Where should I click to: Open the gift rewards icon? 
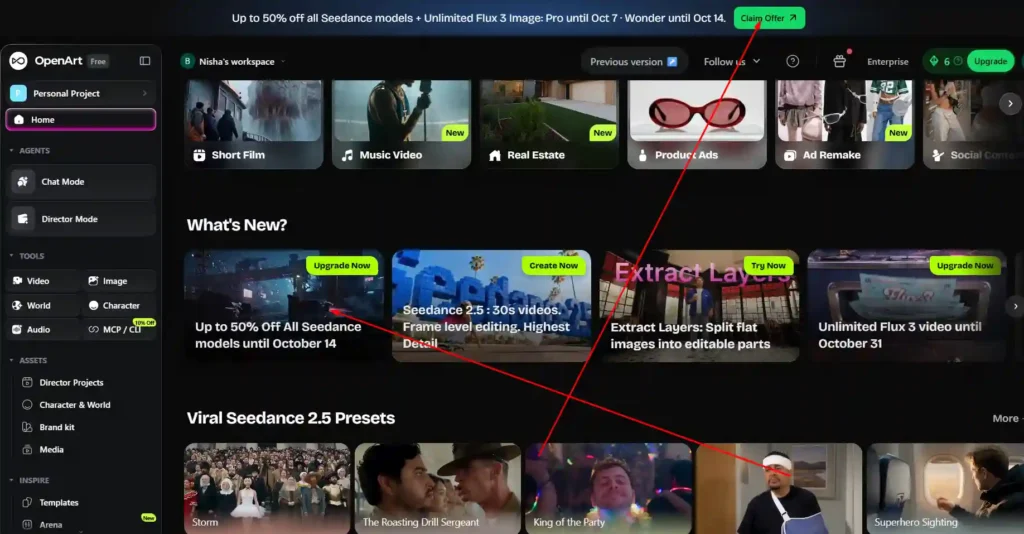pos(840,61)
